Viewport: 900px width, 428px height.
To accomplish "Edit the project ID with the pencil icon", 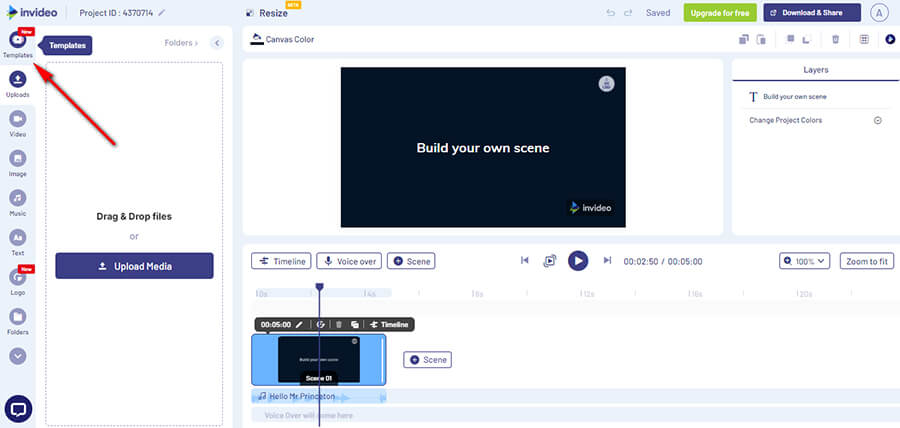I will click(x=162, y=13).
